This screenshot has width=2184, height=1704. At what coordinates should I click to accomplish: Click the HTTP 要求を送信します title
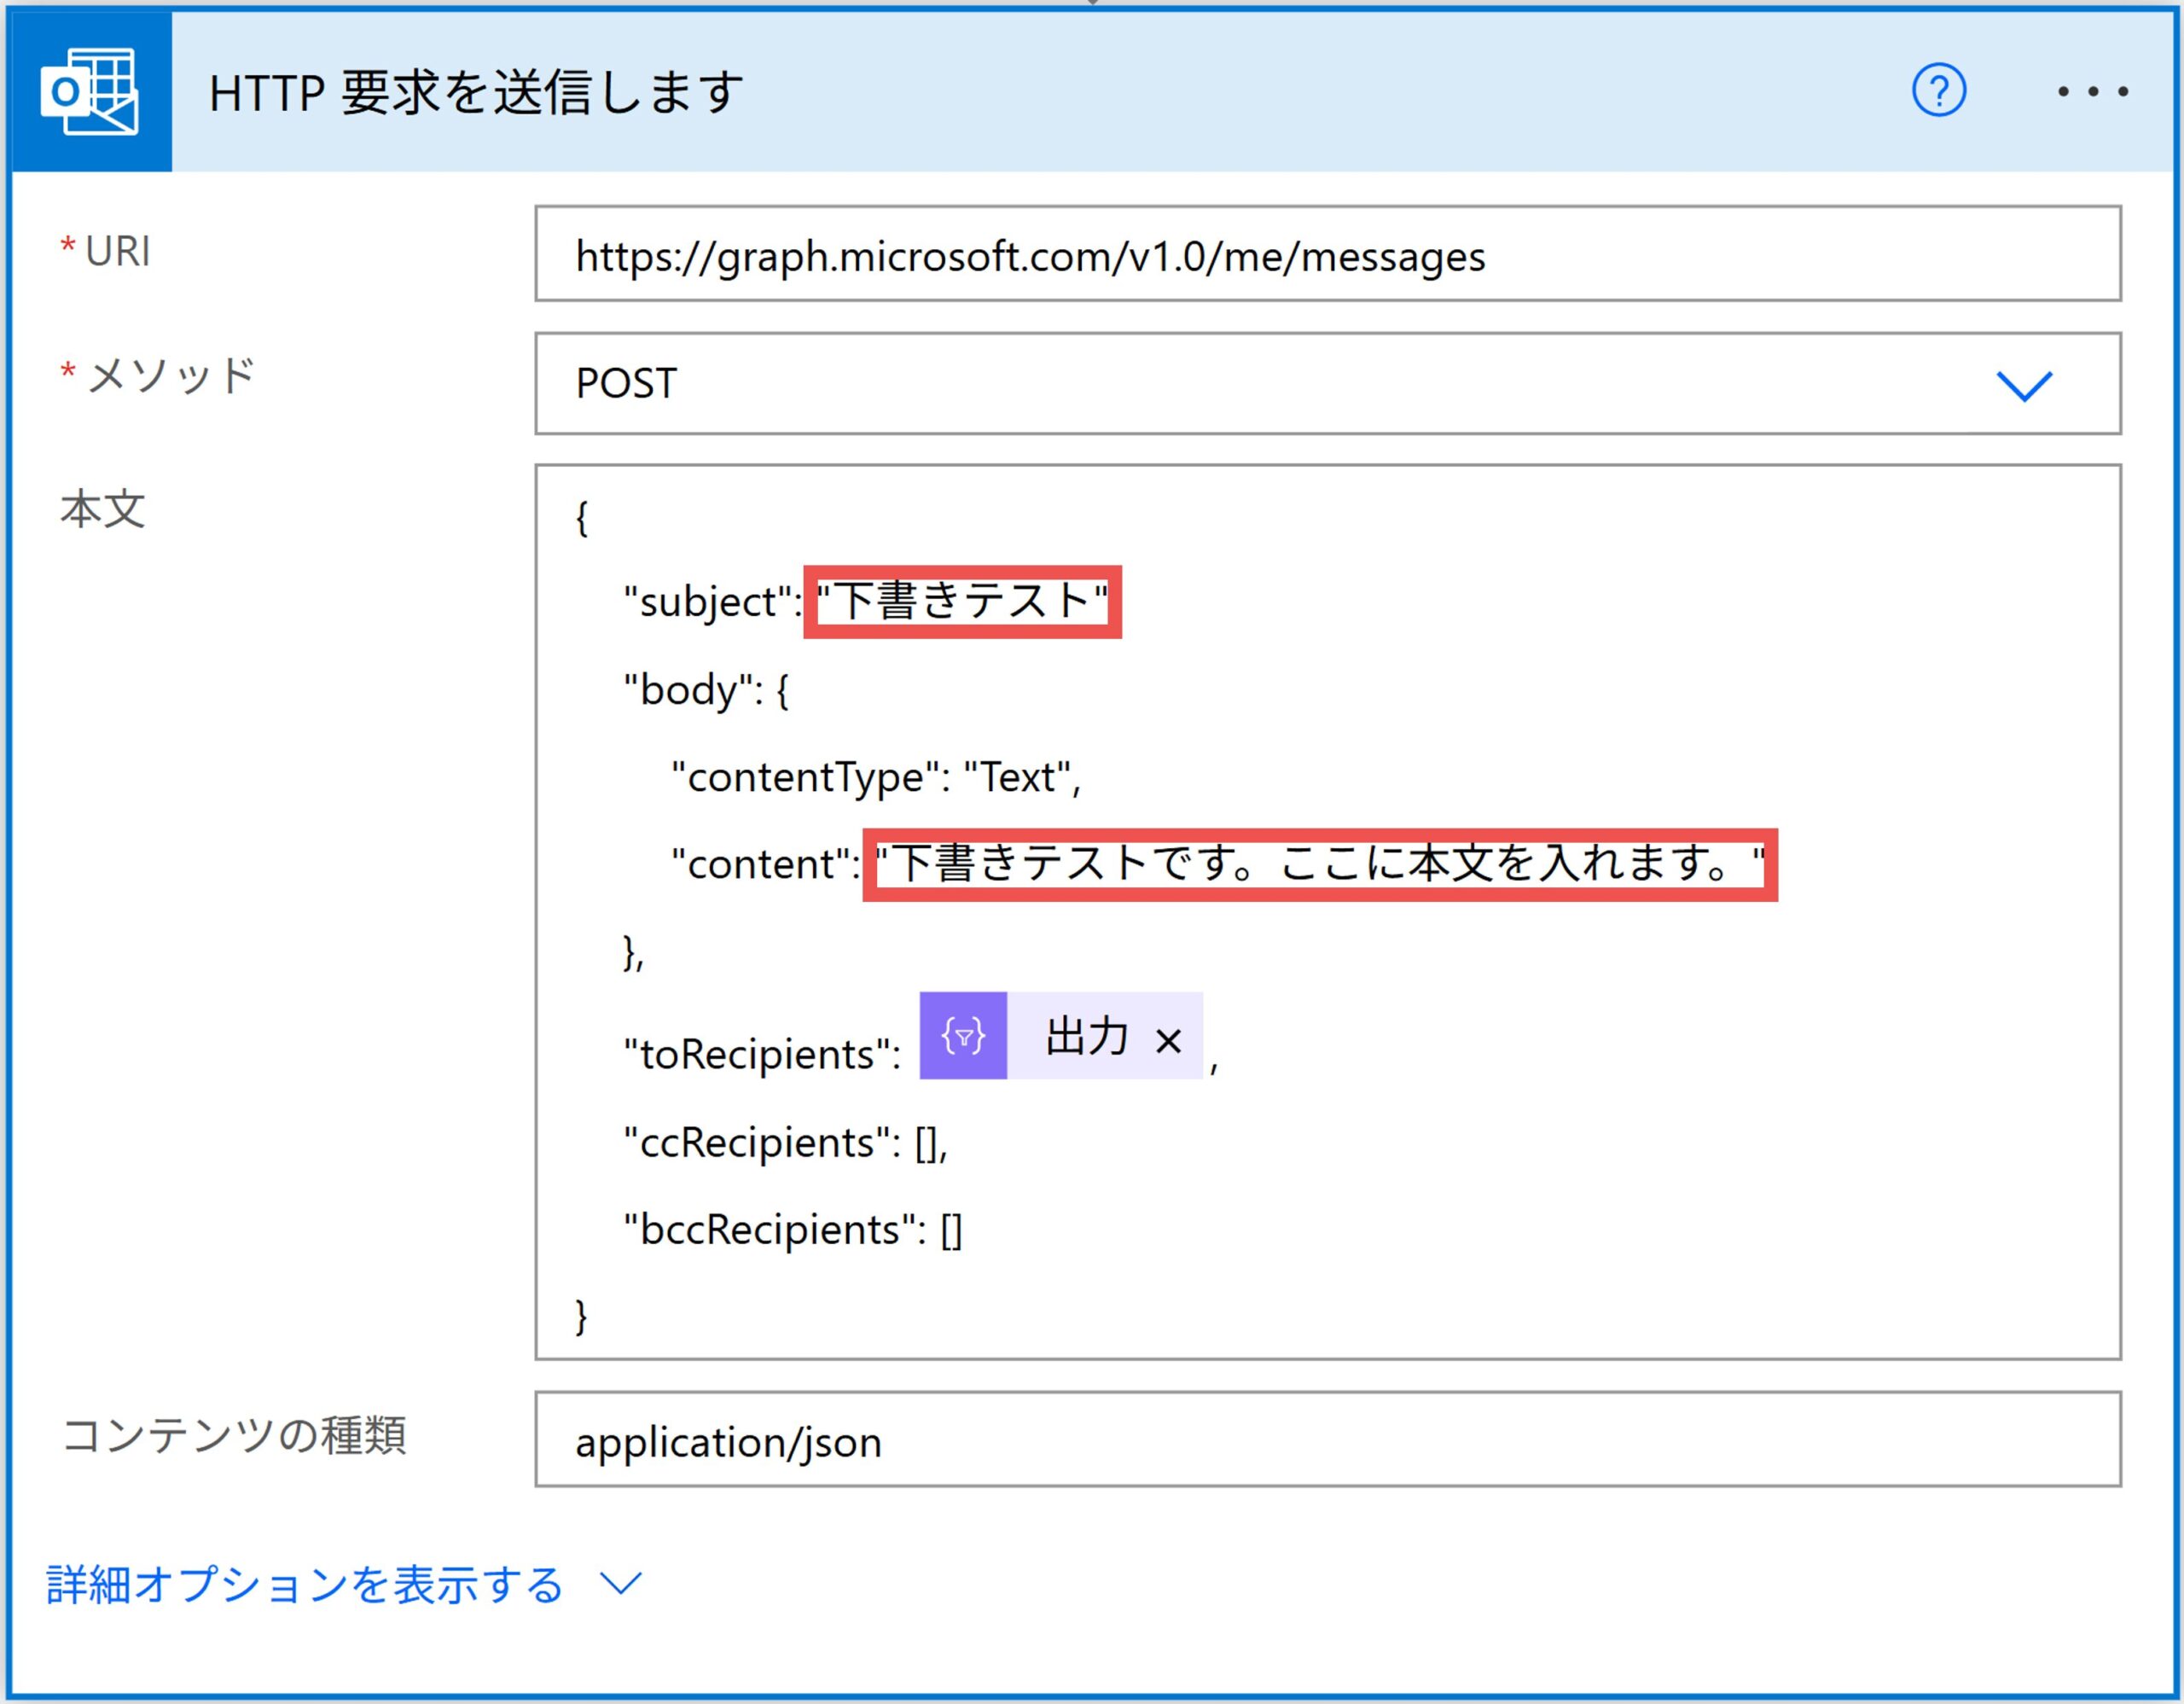[x=476, y=93]
